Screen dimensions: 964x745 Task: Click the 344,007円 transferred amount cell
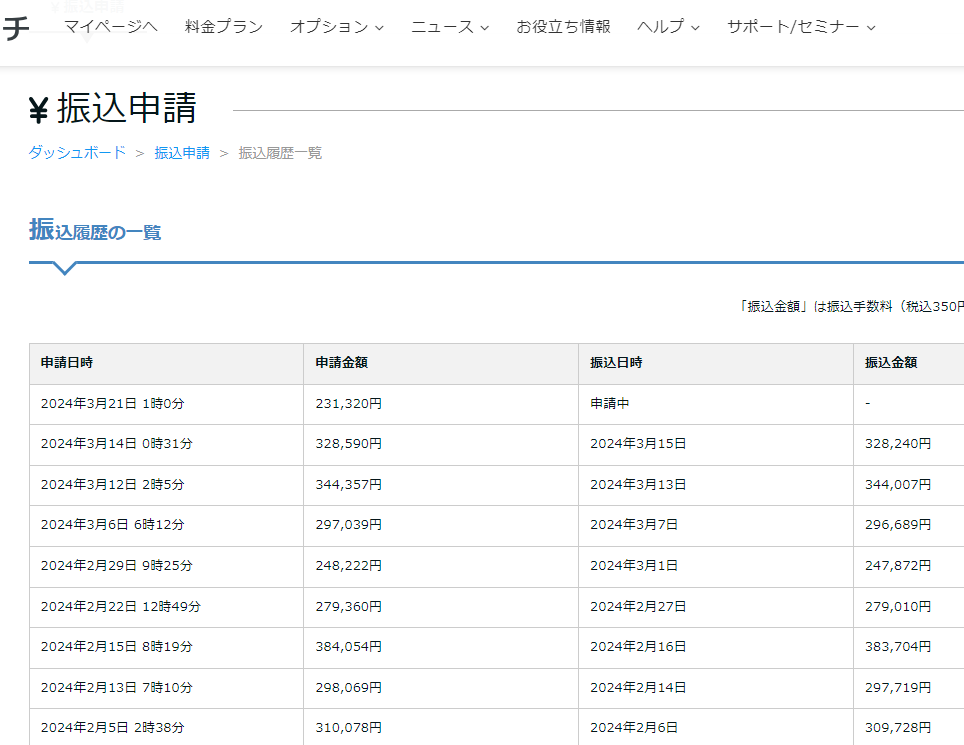pyautogui.click(x=909, y=485)
